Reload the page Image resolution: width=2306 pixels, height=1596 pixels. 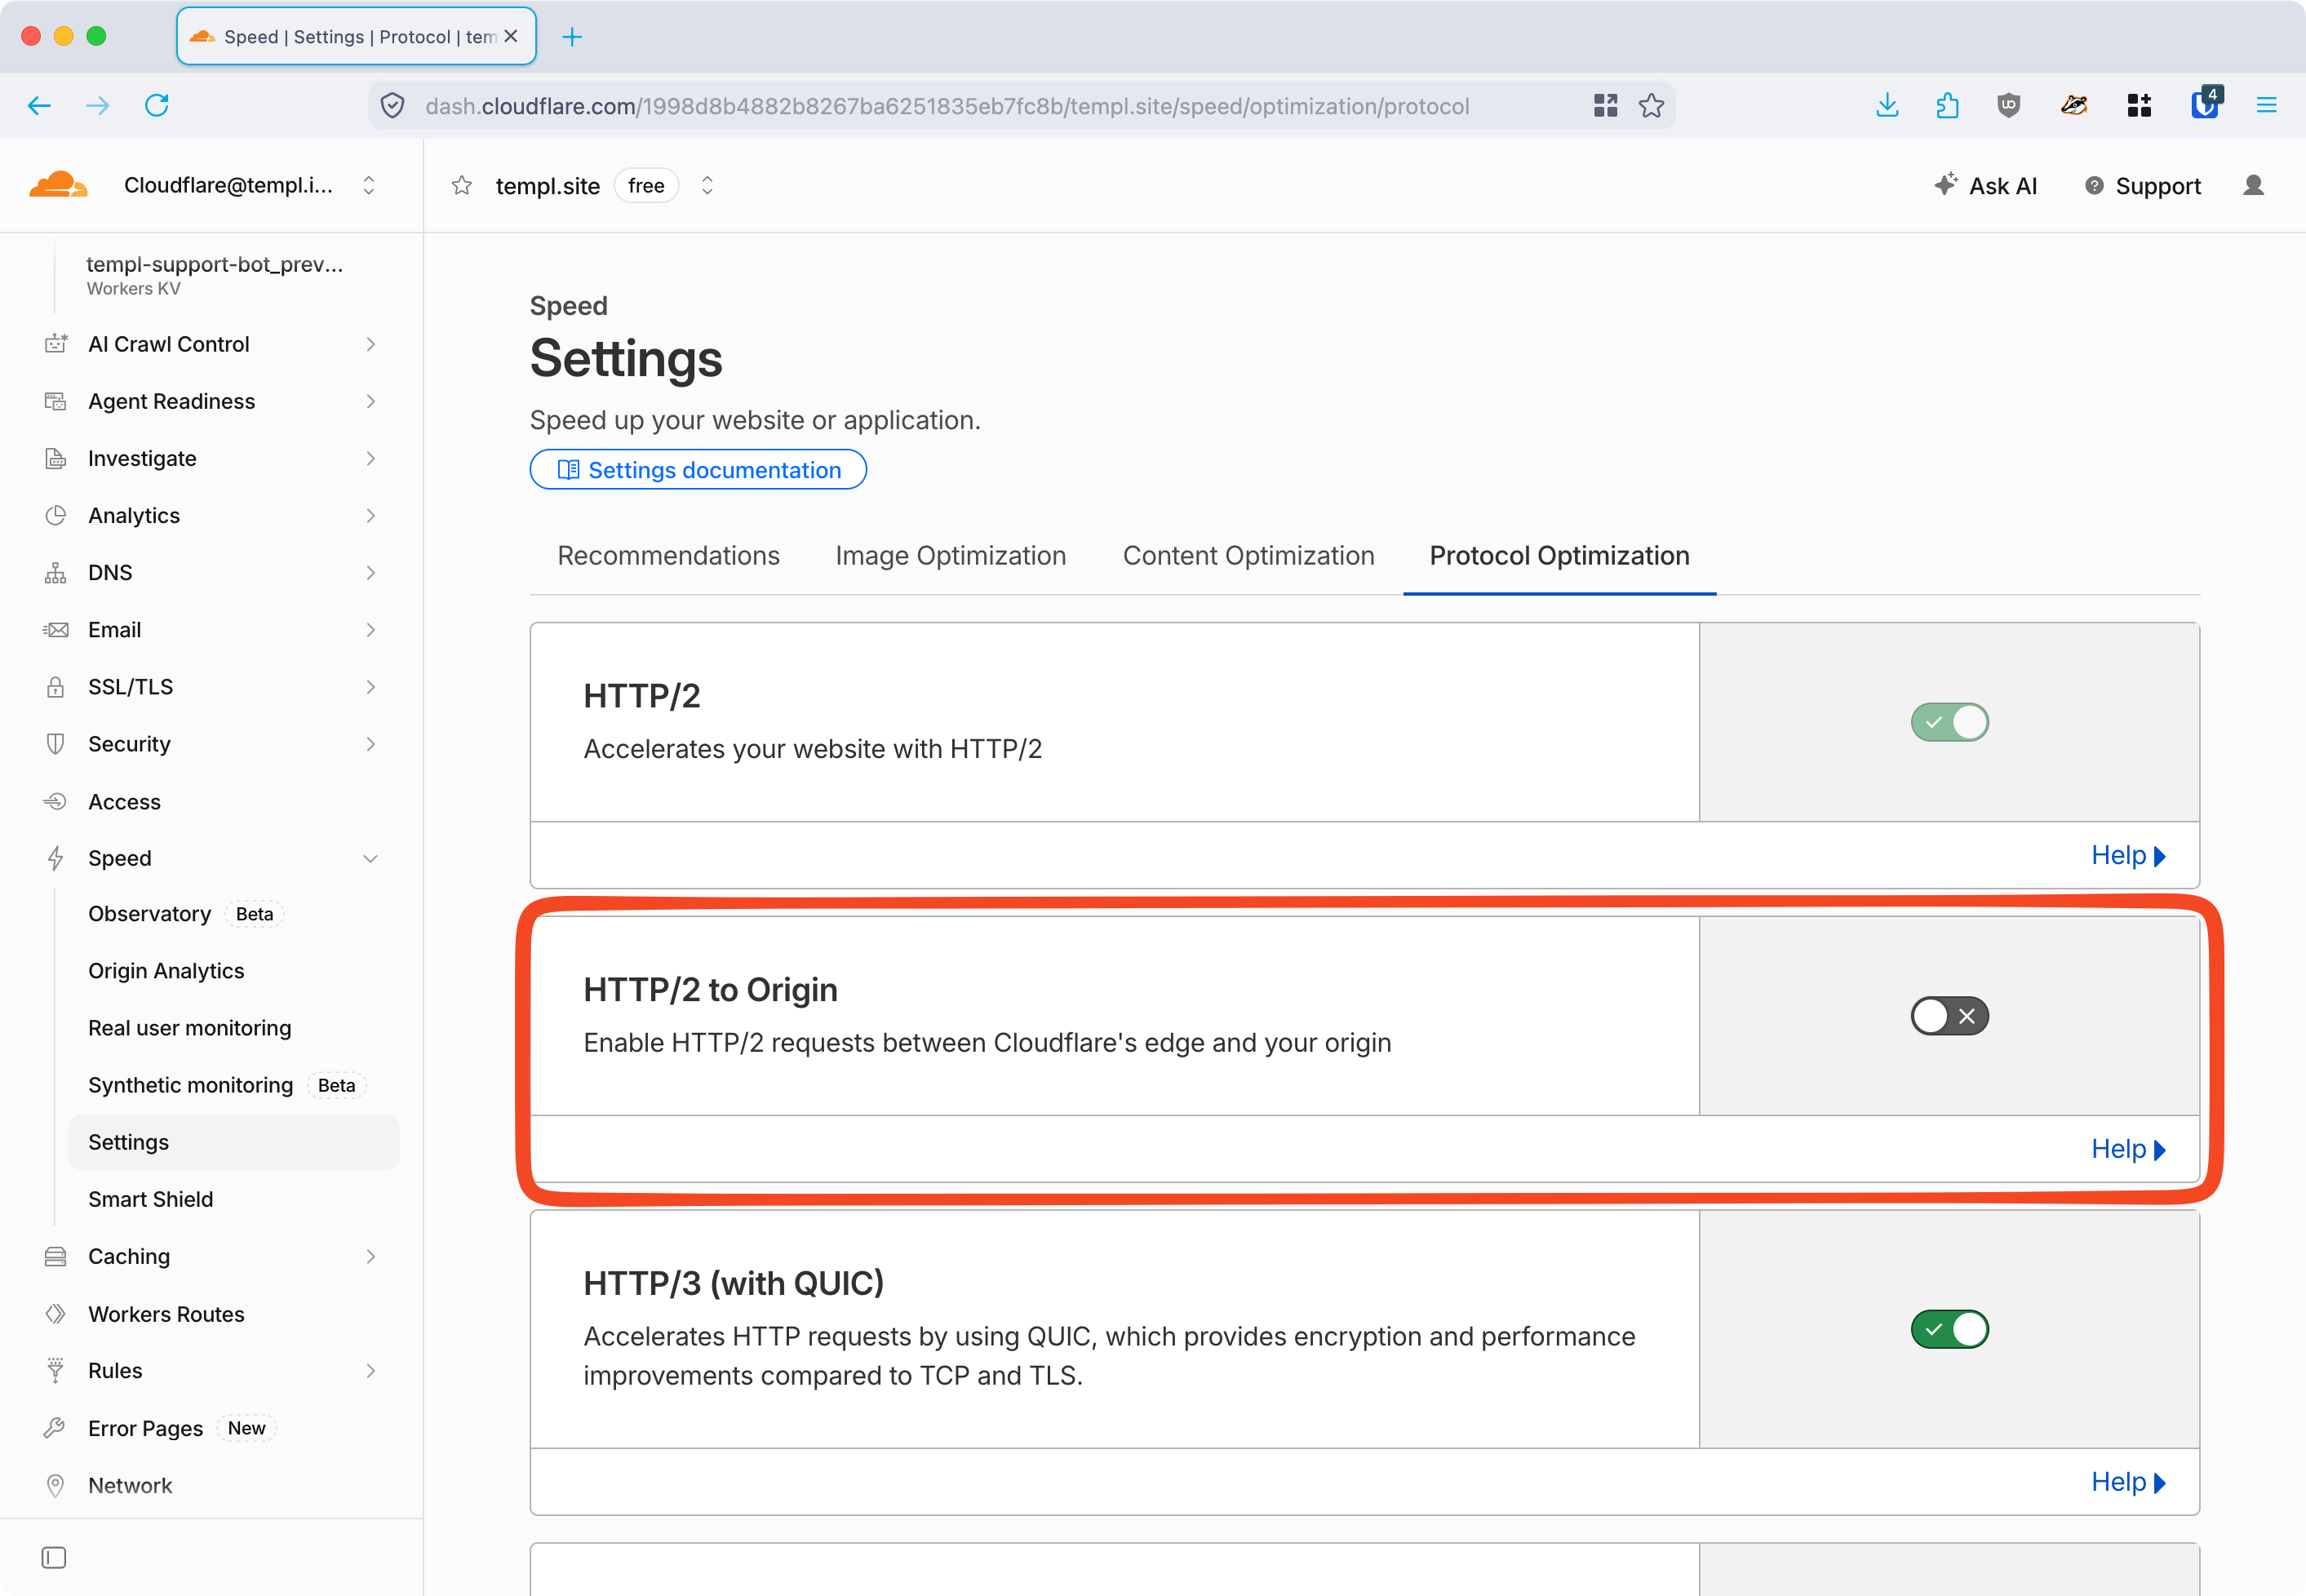click(x=157, y=106)
